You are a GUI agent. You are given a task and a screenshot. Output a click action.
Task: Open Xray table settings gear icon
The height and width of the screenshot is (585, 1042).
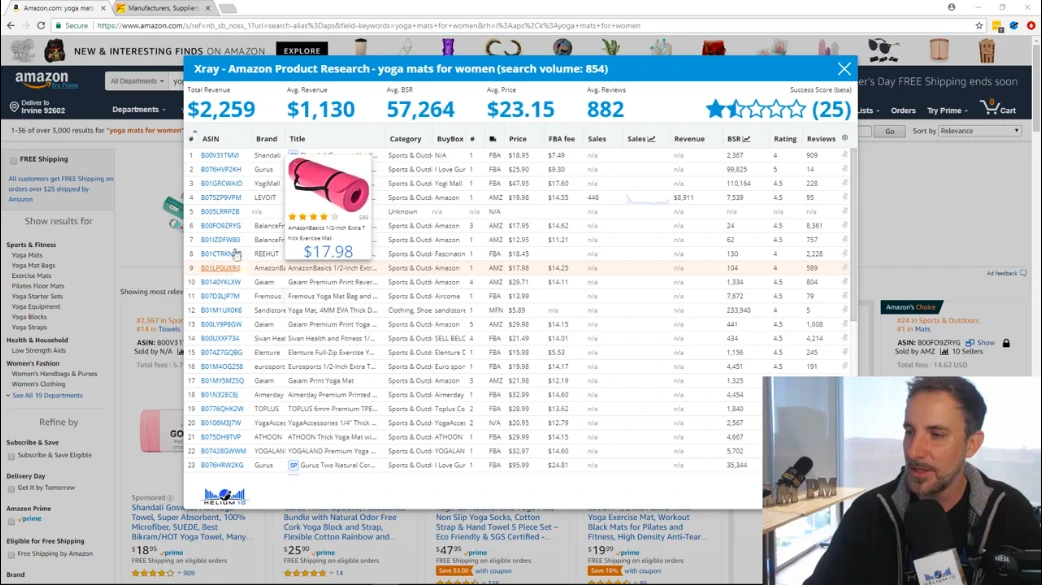(845, 139)
